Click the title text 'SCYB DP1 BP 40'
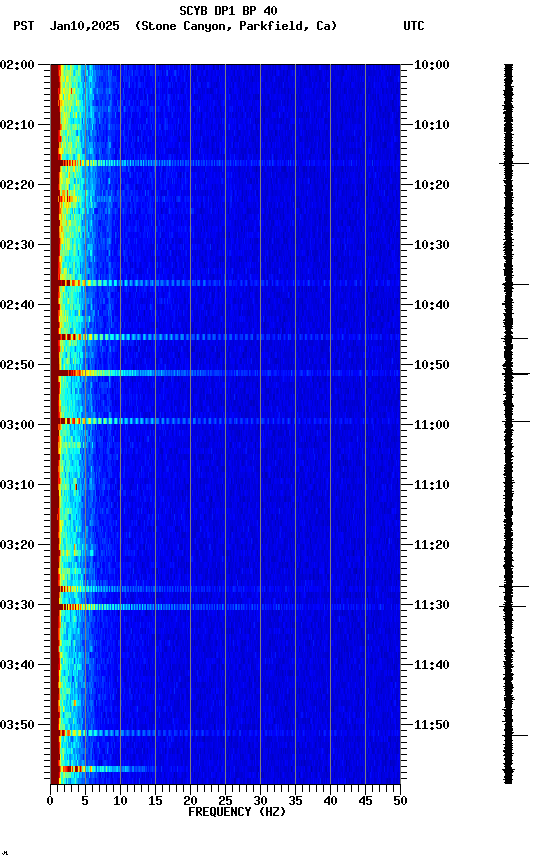 (228, 11)
